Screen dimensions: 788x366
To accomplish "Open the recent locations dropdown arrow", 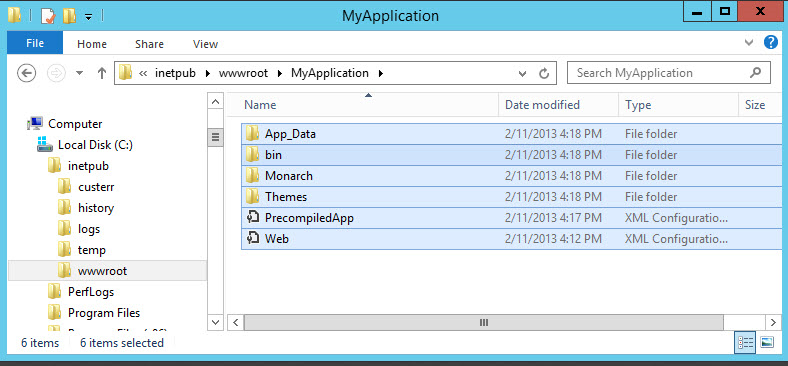I will tap(79, 73).
